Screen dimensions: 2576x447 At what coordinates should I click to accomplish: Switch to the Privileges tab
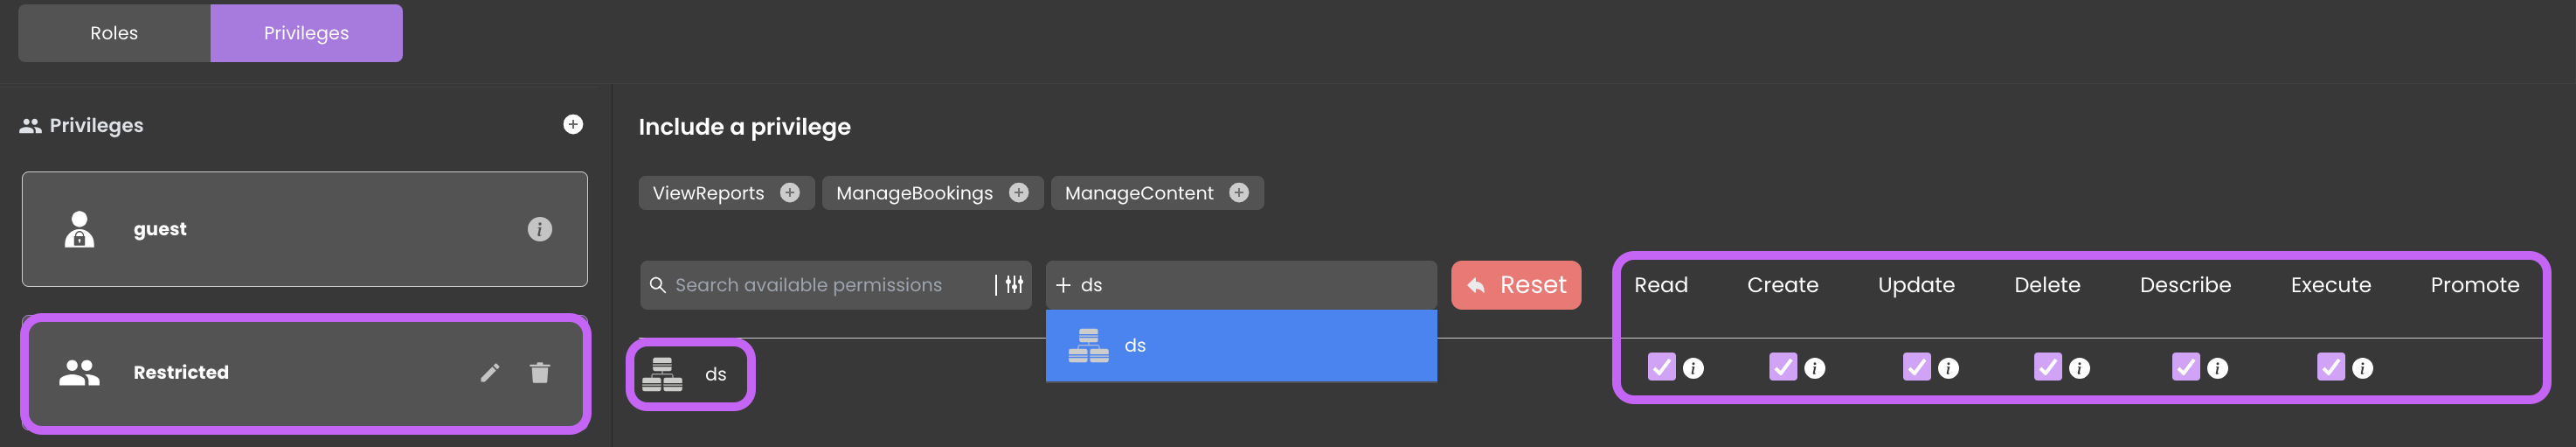306,33
